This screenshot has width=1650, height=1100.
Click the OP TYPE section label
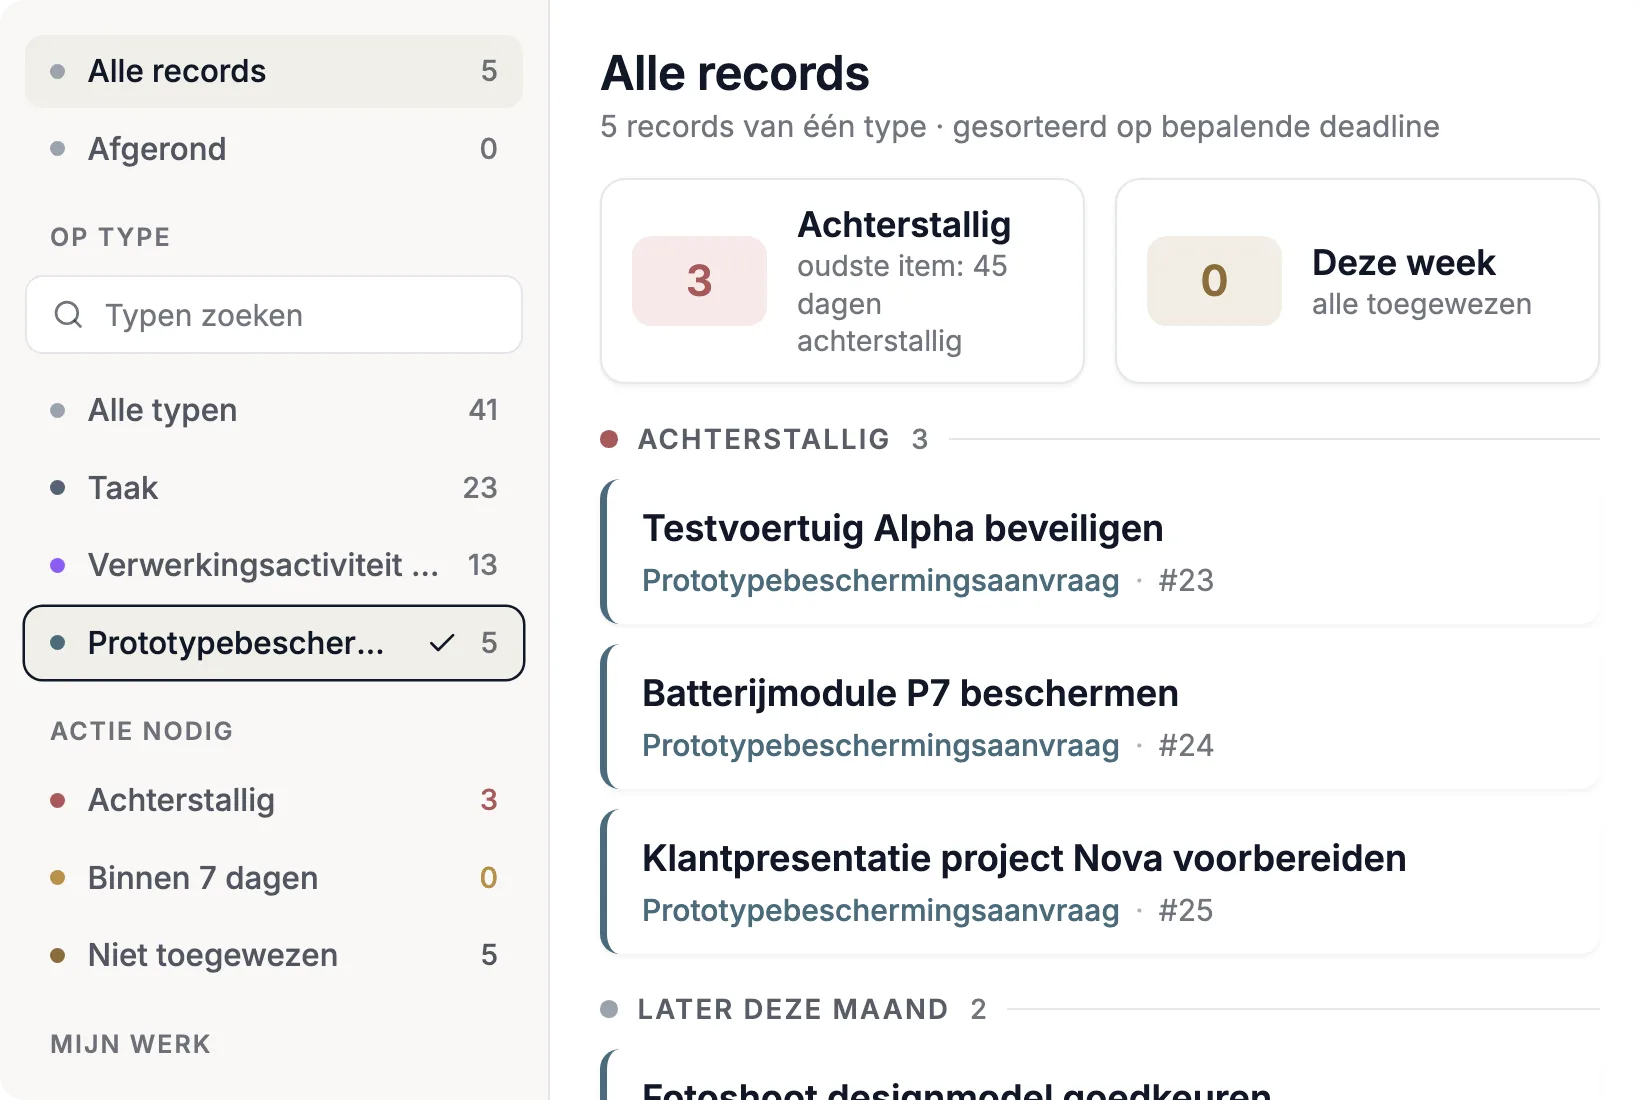coord(110,237)
